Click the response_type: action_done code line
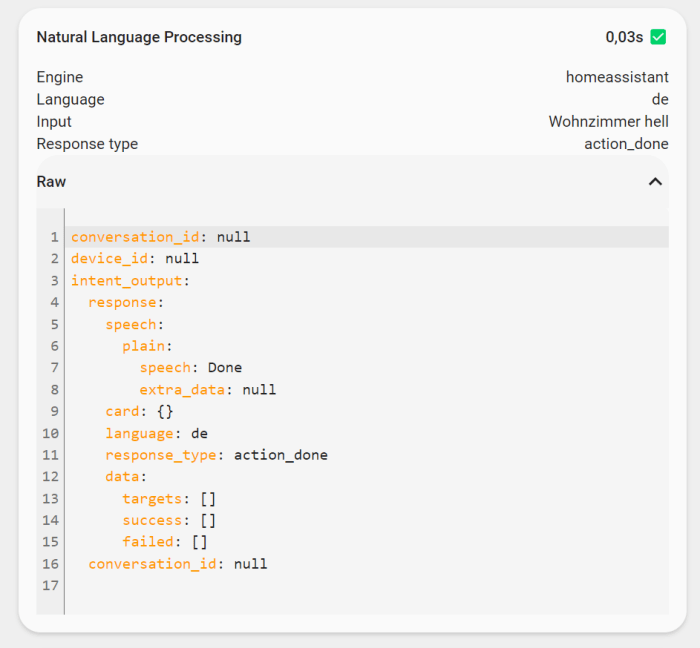Viewport: 700px width, 648px height. pyautogui.click(x=217, y=455)
